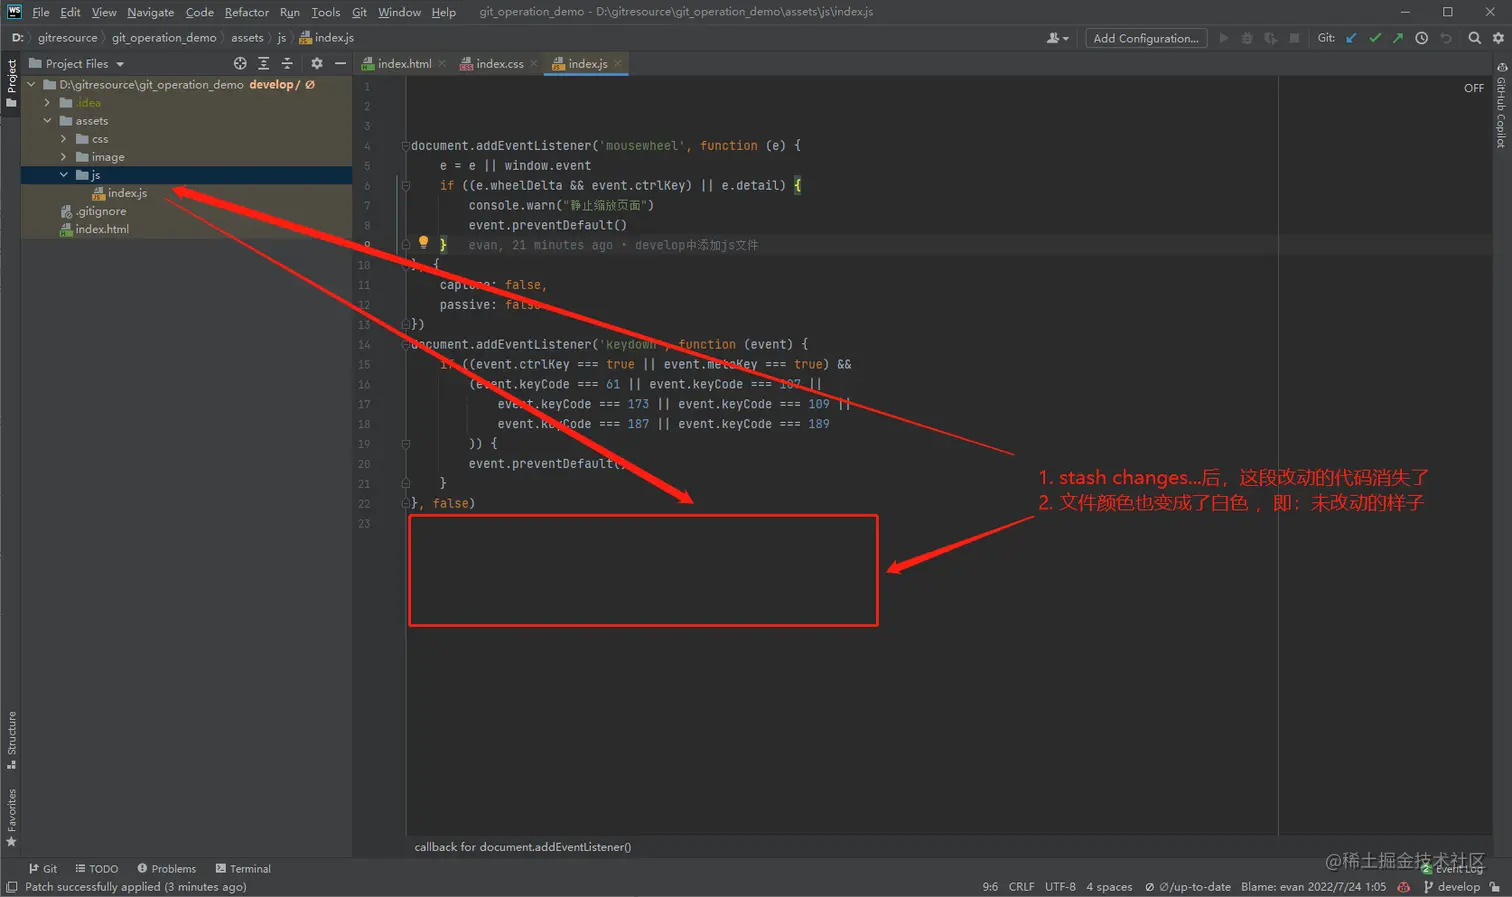Select index.html in the project tree
The image size is (1512, 897).
click(102, 229)
